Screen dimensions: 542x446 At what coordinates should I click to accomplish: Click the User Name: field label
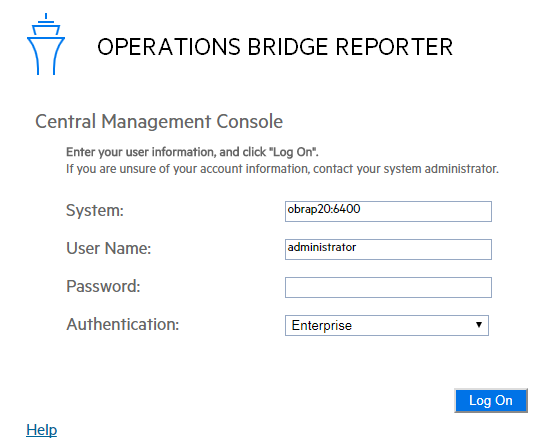(109, 248)
